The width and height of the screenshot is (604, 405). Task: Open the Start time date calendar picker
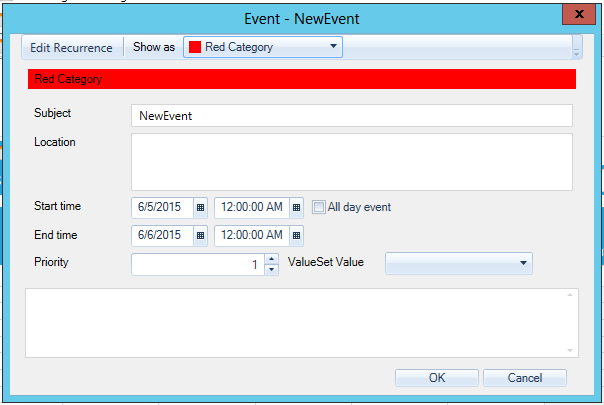tap(200, 207)
